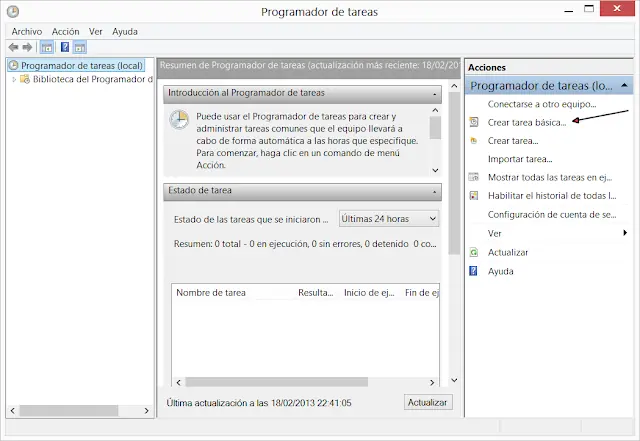Click the Ayuda icon in Acciones panel

(x=473, y=271)
